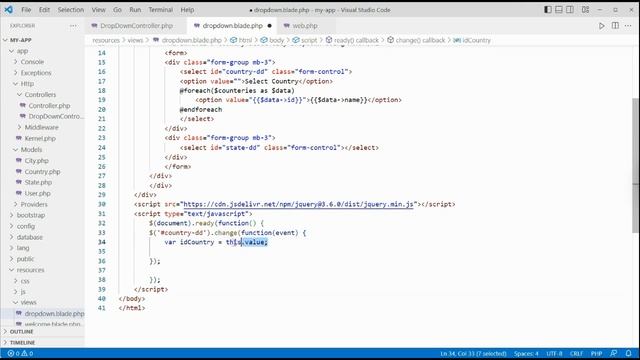Expand the config folder
Screen dimensions: 640x360
tap(42, 226)
